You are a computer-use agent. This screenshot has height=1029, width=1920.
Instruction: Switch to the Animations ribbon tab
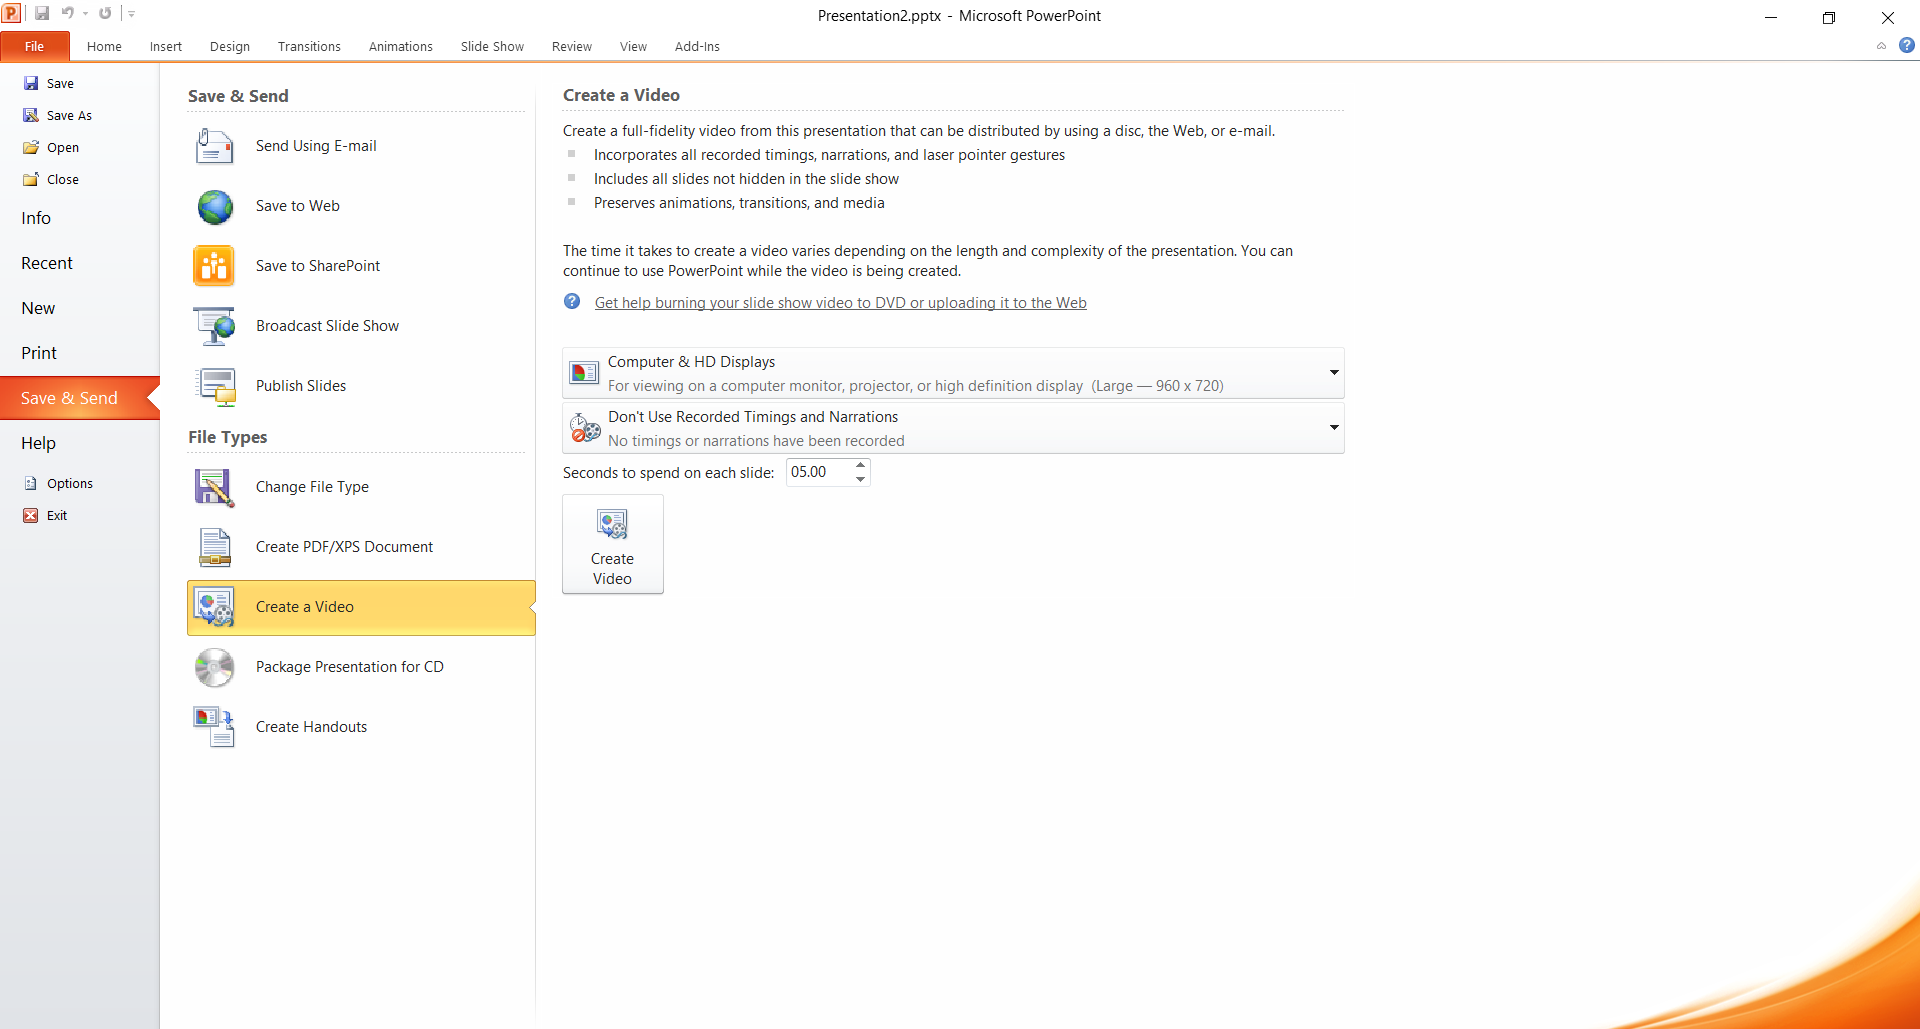pyautogui.click(x=400, y=47)
